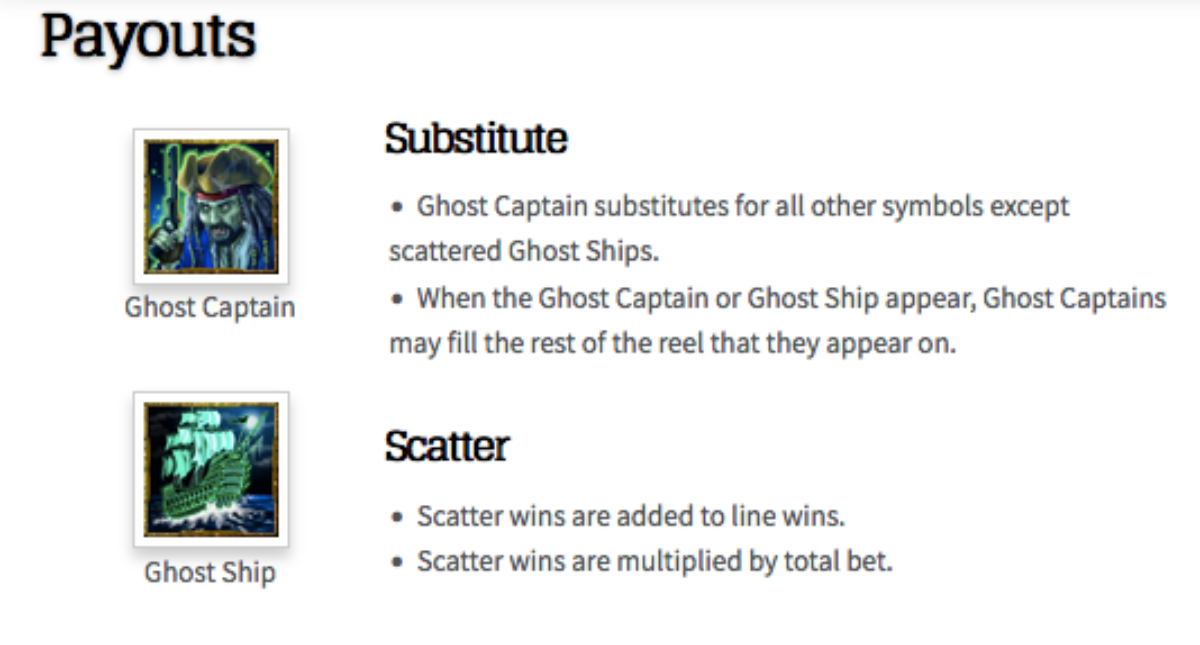Viewport: 1200px width, 645px height.
Task: Click the bullet before 'When the Ghost Captain'
Action: (398, 299)
